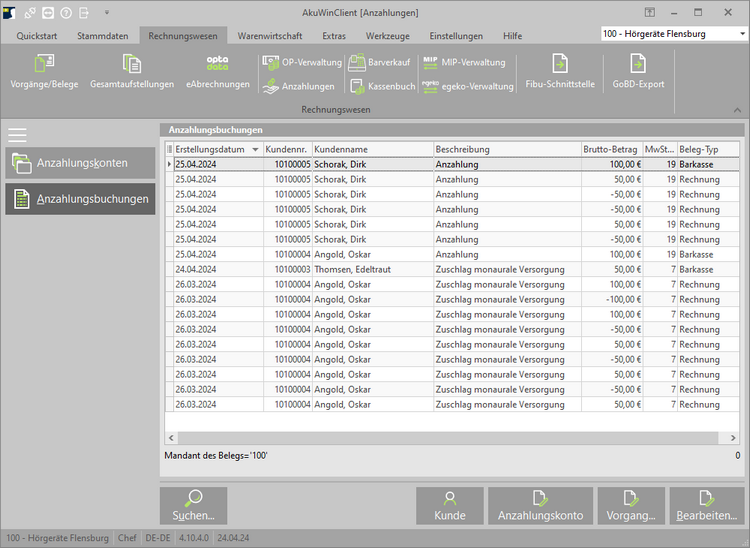Open the Warenwirtschaft ribbon tab

tap(270, 35)
